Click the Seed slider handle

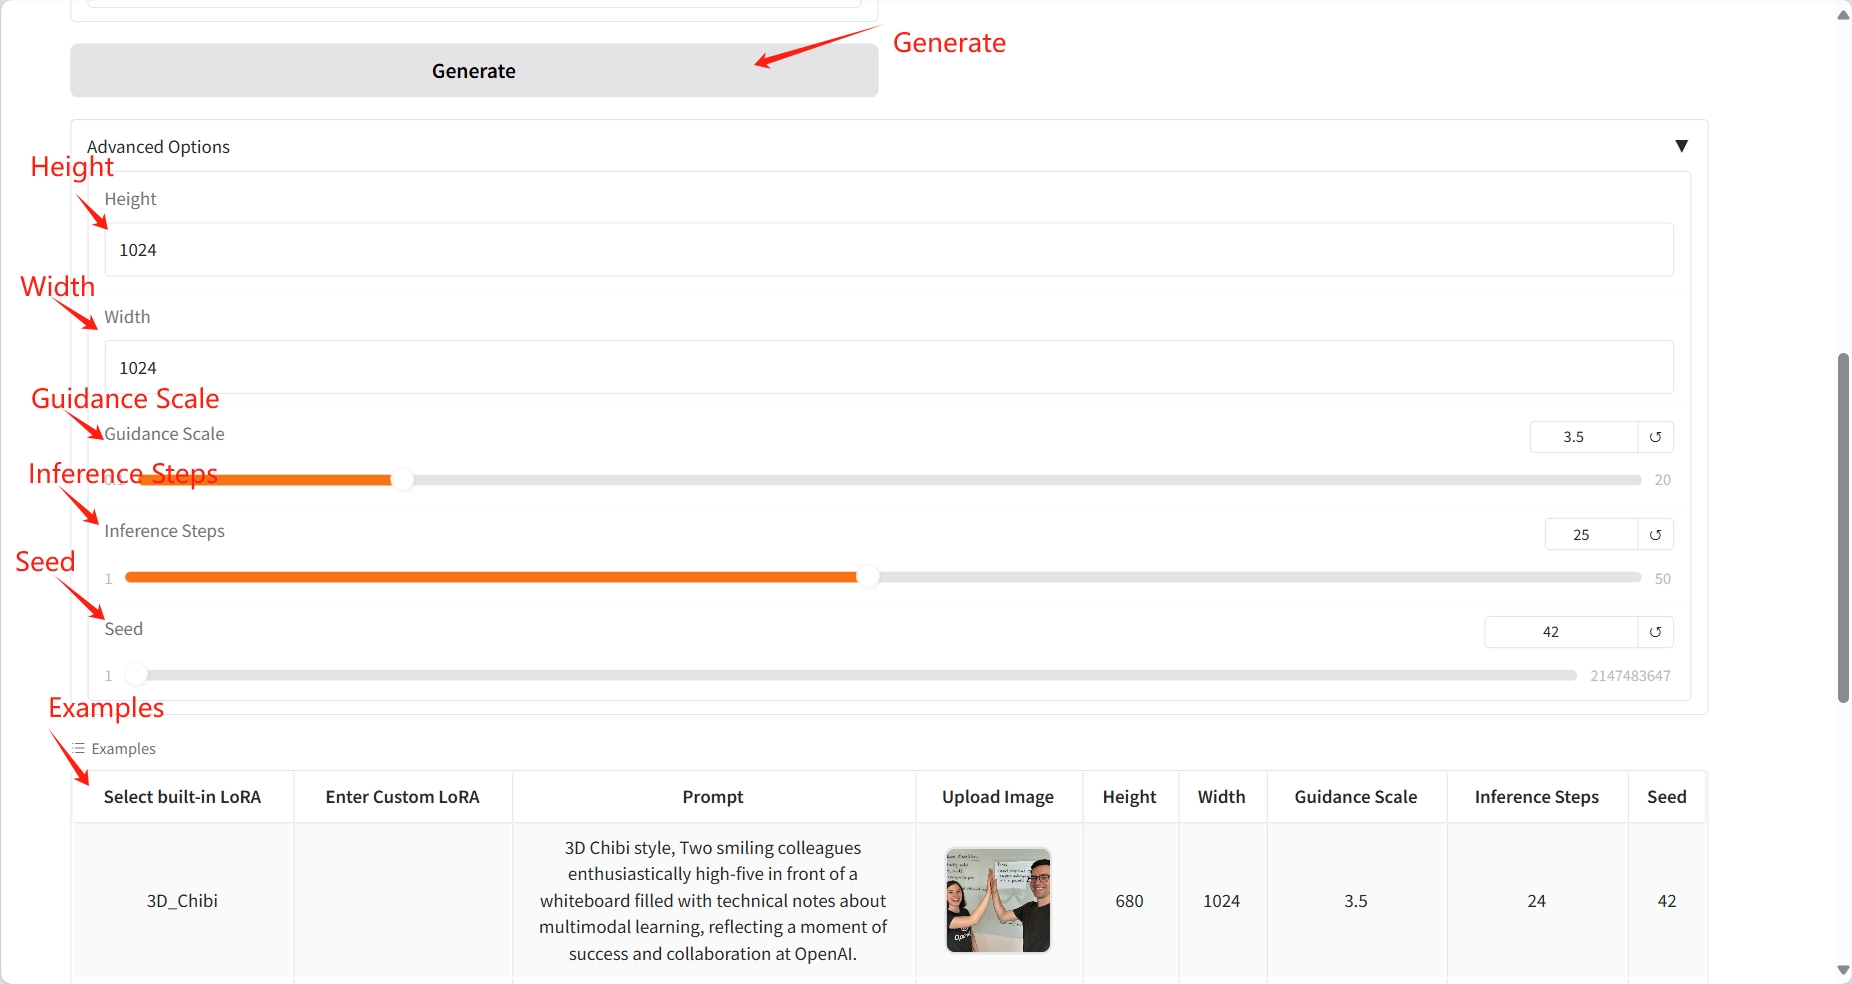tap(137, 675)
